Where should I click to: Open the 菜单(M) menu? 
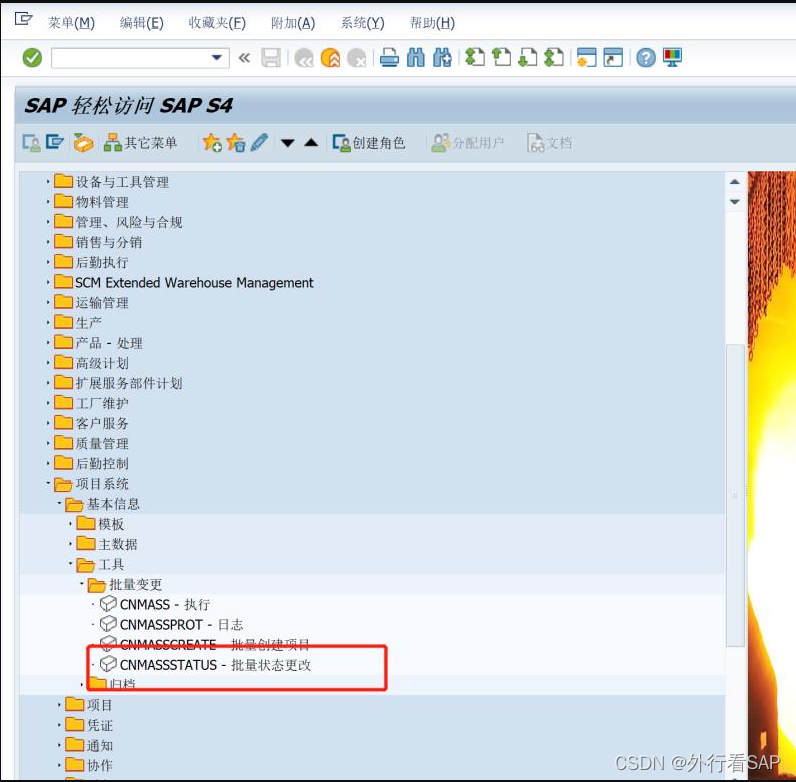point(71,23)
